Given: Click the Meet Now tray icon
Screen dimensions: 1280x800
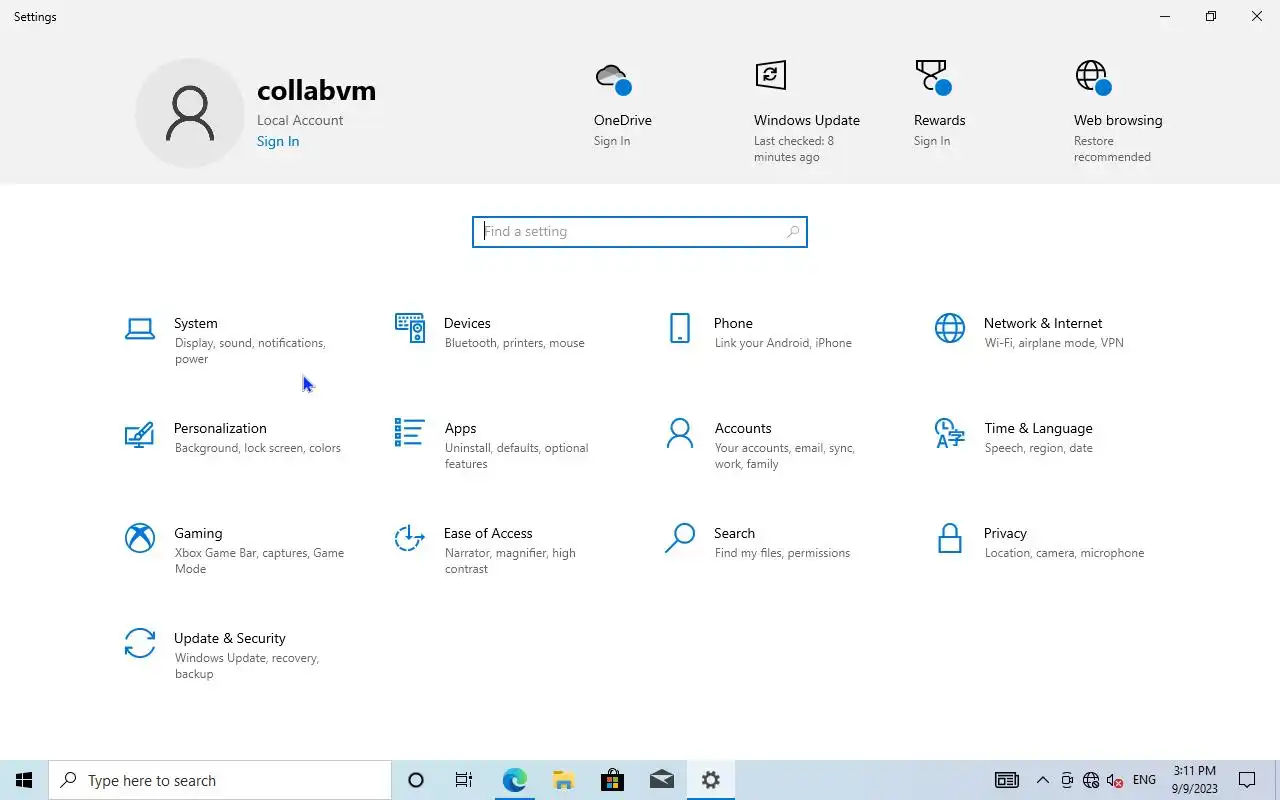Looking at the screenshot, I should point(1067,780).
